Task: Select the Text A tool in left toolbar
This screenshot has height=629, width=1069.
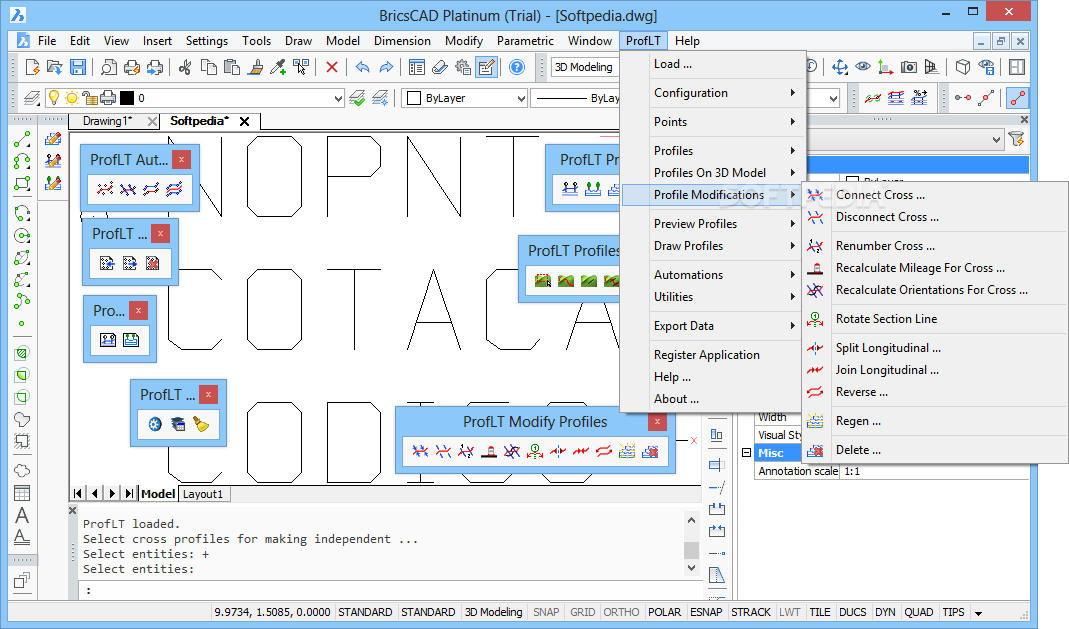Action: [22, 515]
